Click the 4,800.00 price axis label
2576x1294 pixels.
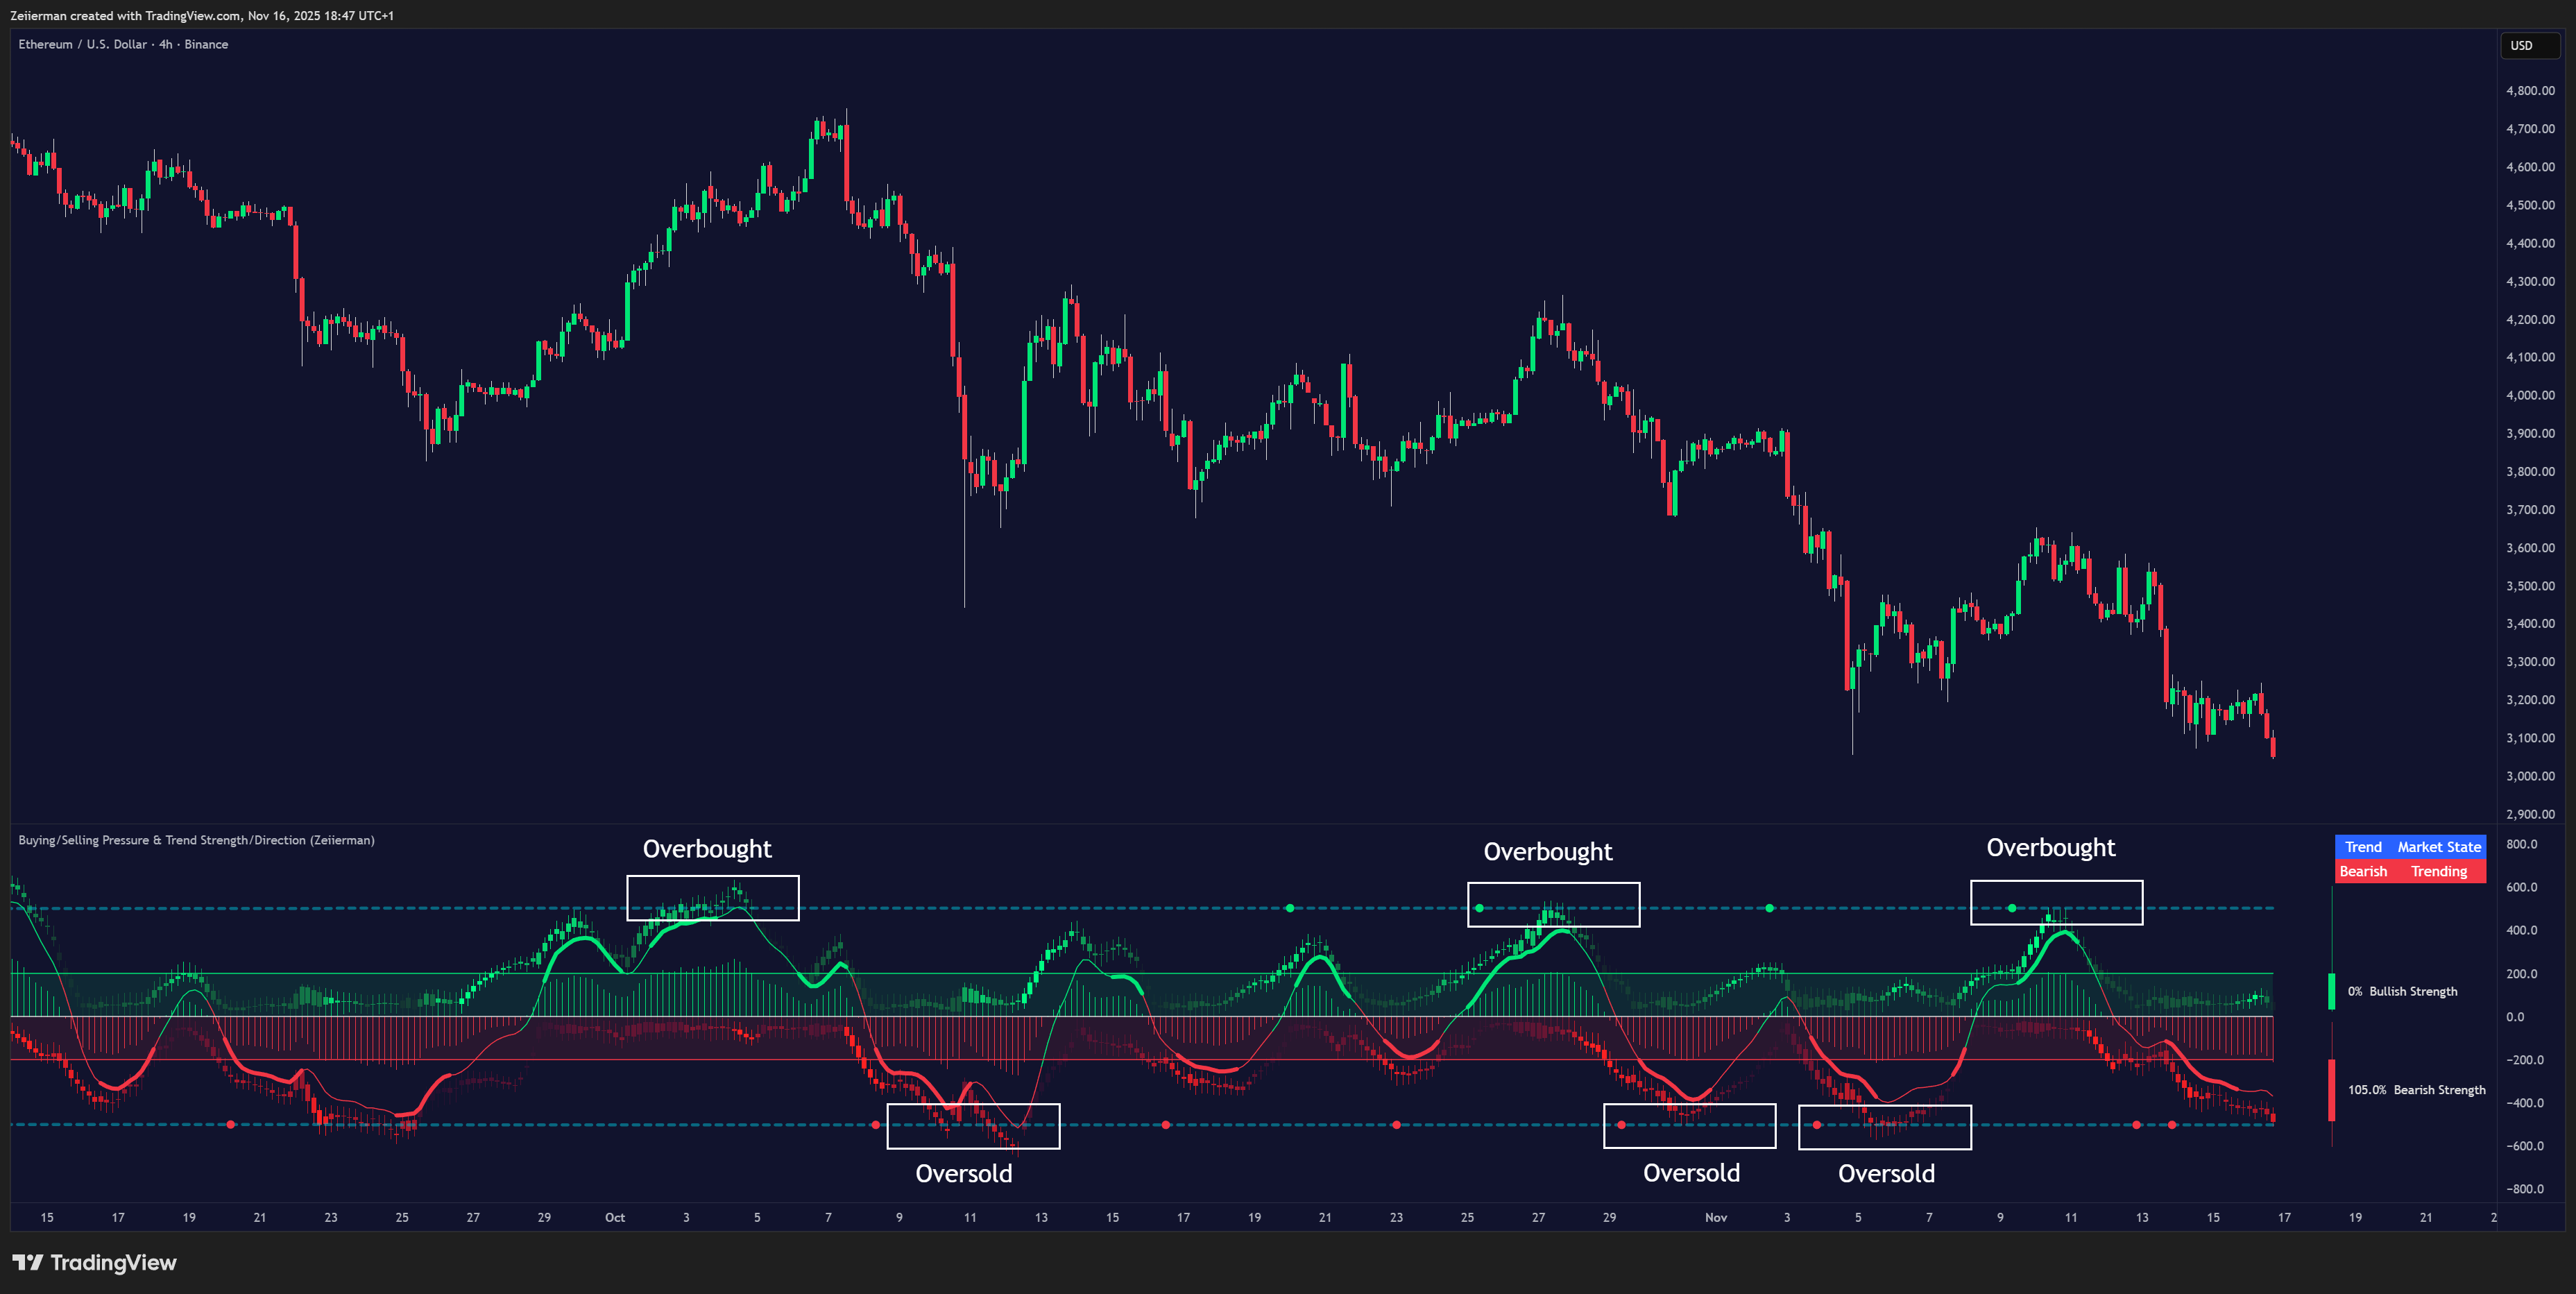click(x=2530, y=90)
